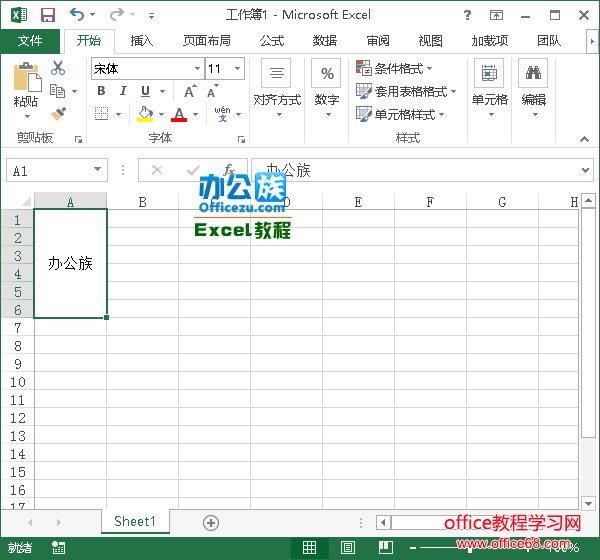This screenshot has height=560, width=600.
Task: Cancel formula entry X button
Action: coord(157,170)
